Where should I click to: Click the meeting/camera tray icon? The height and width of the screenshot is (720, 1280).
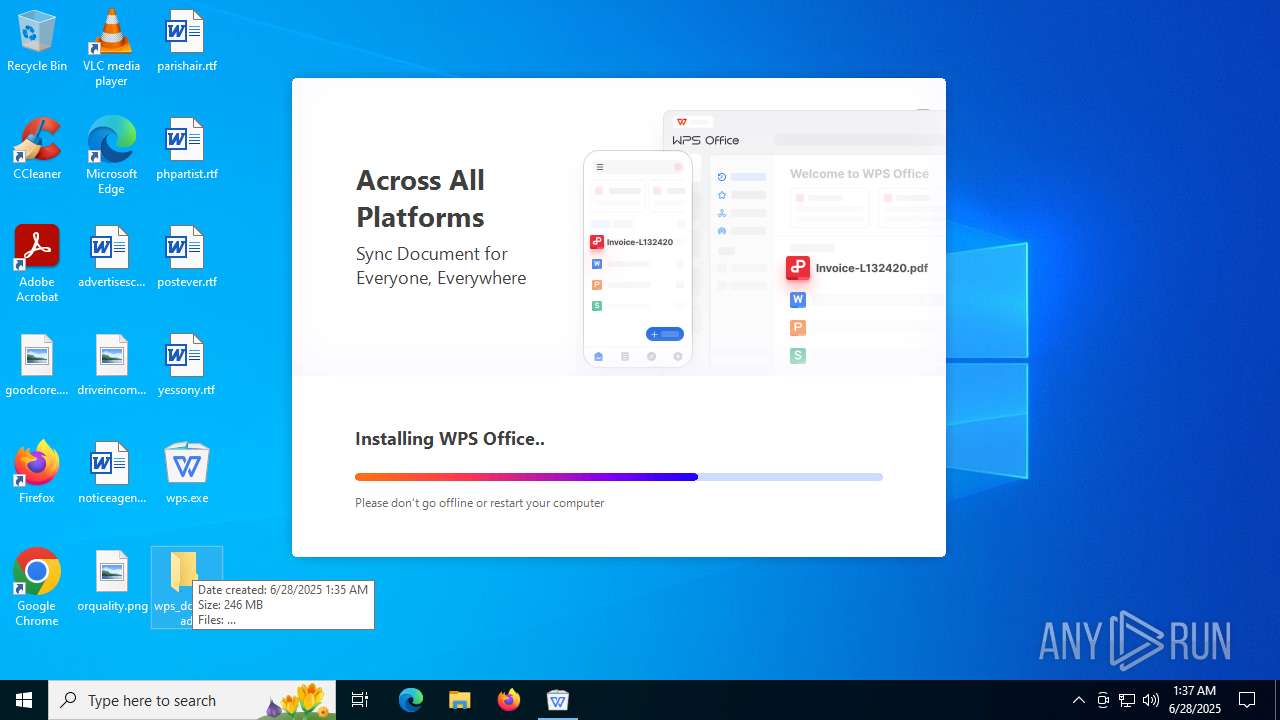point(1103,700)
